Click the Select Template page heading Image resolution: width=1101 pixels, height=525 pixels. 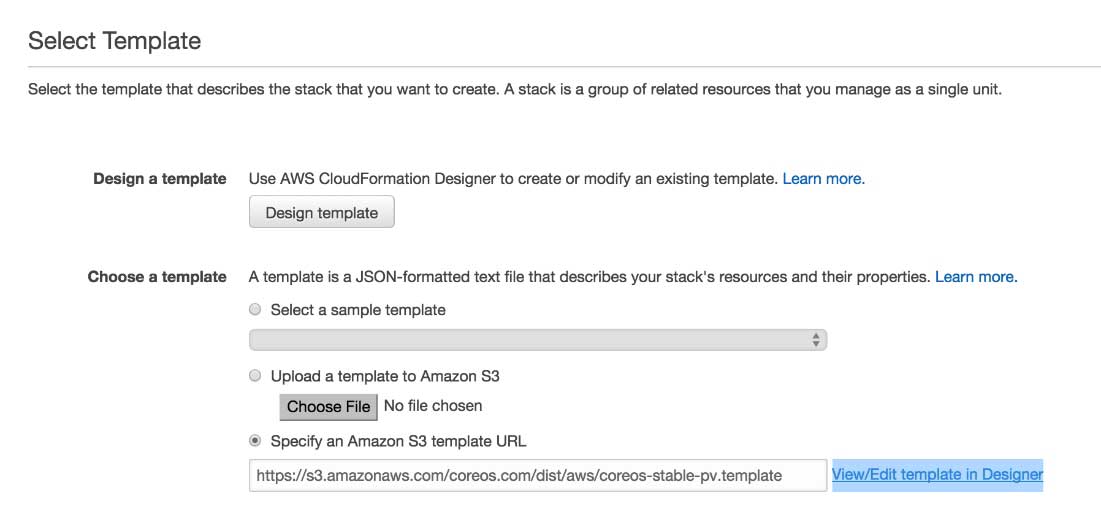[114, 41]
